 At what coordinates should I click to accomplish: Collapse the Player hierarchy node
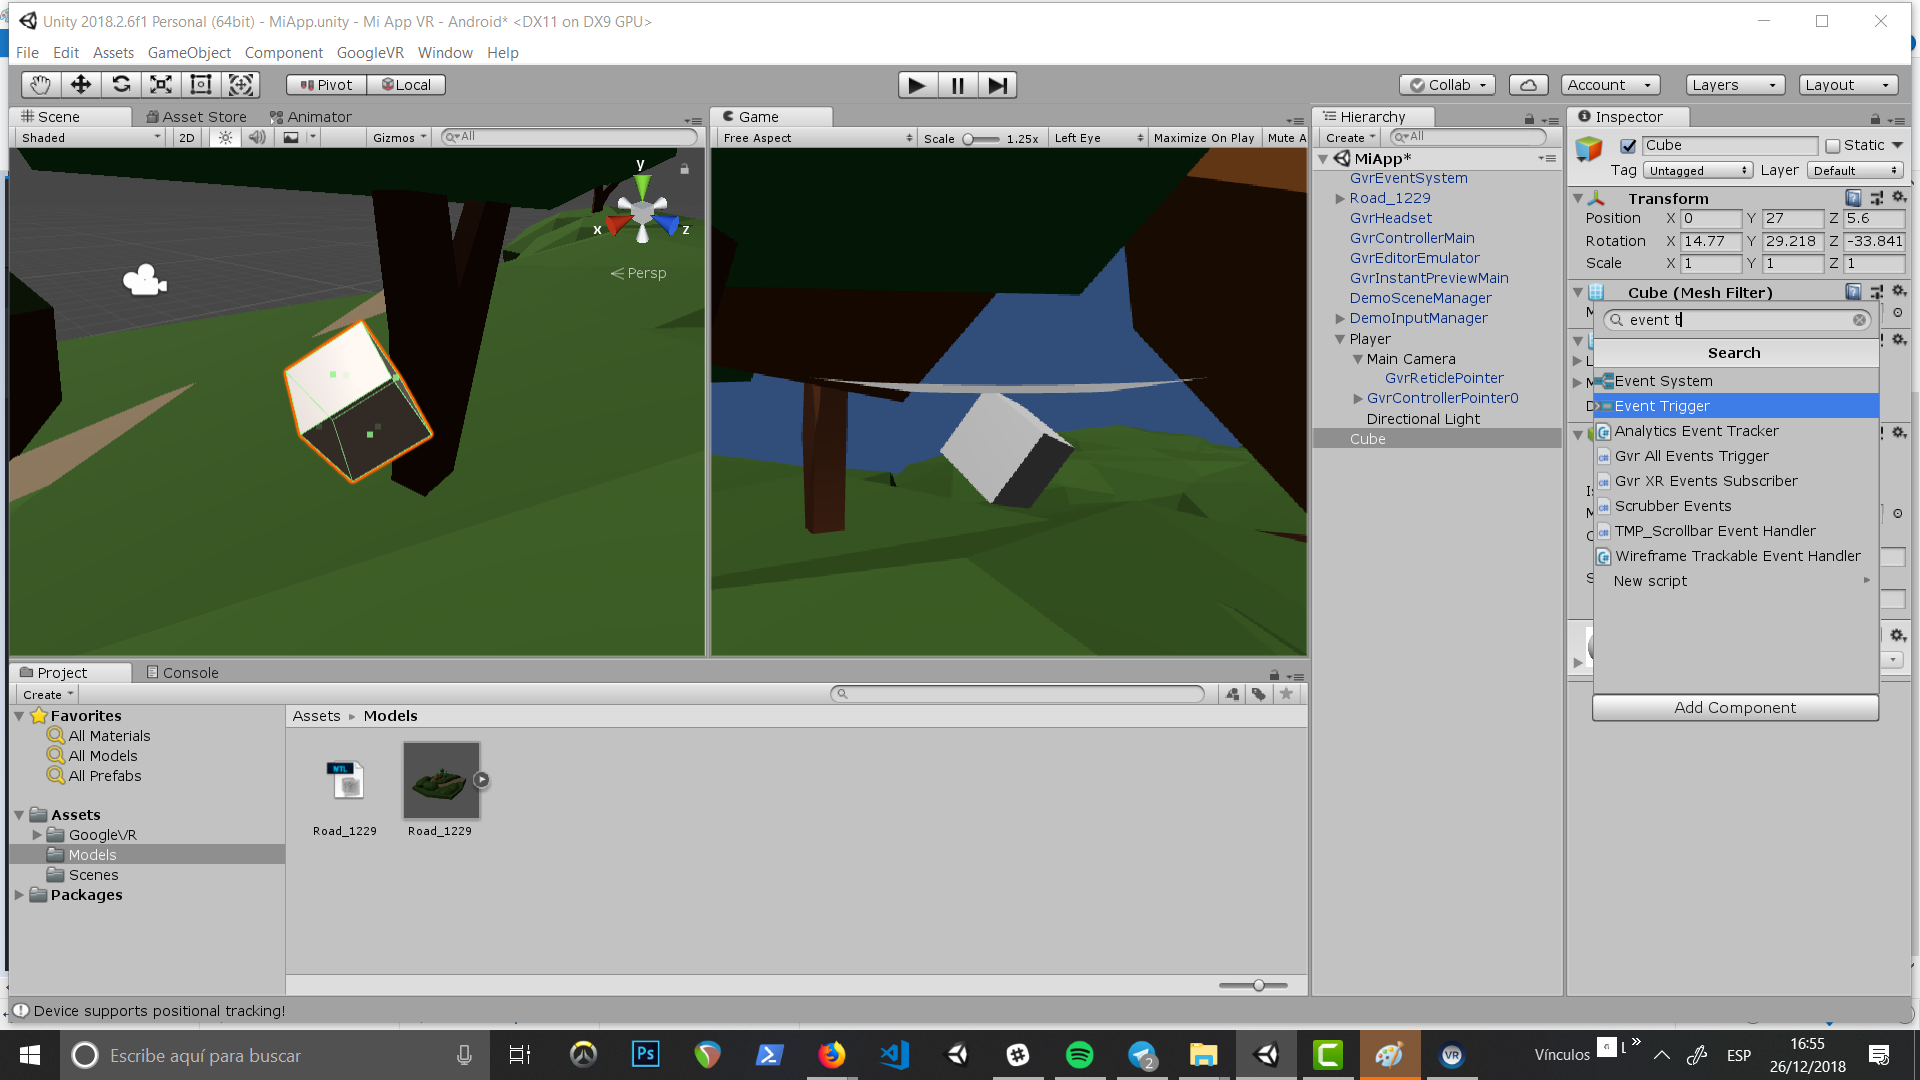pyautogui.click(x=1339, y=339)
